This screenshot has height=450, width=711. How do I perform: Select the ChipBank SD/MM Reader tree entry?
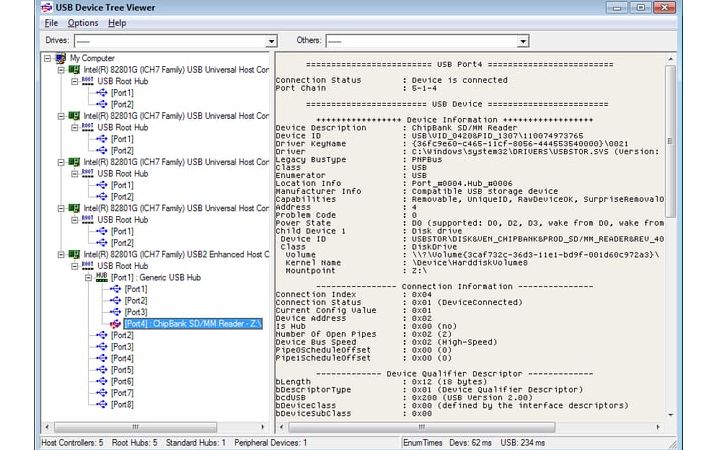point(193,323)
